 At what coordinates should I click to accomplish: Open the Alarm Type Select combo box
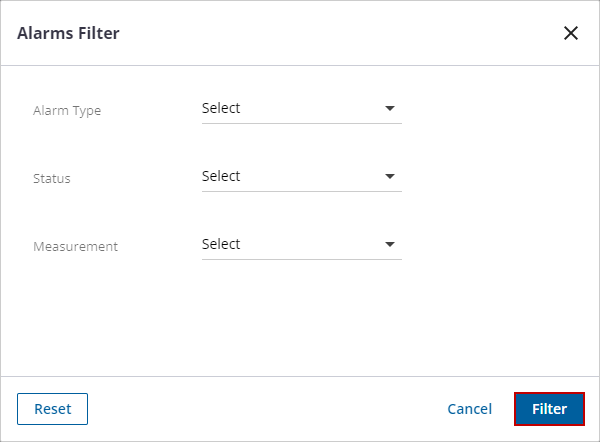[x=300, y=108]
